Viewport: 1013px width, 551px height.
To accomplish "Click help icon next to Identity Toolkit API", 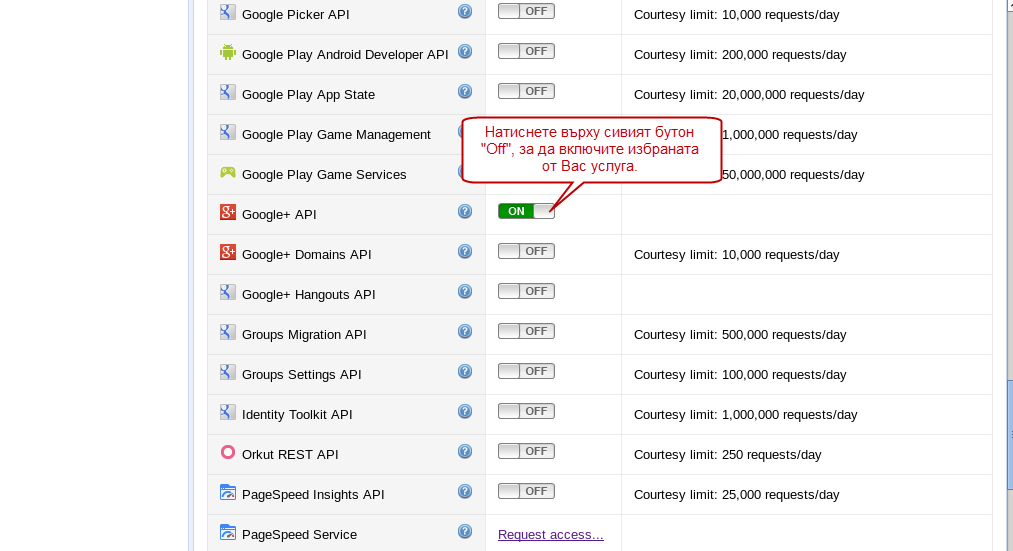I will 465,412.
